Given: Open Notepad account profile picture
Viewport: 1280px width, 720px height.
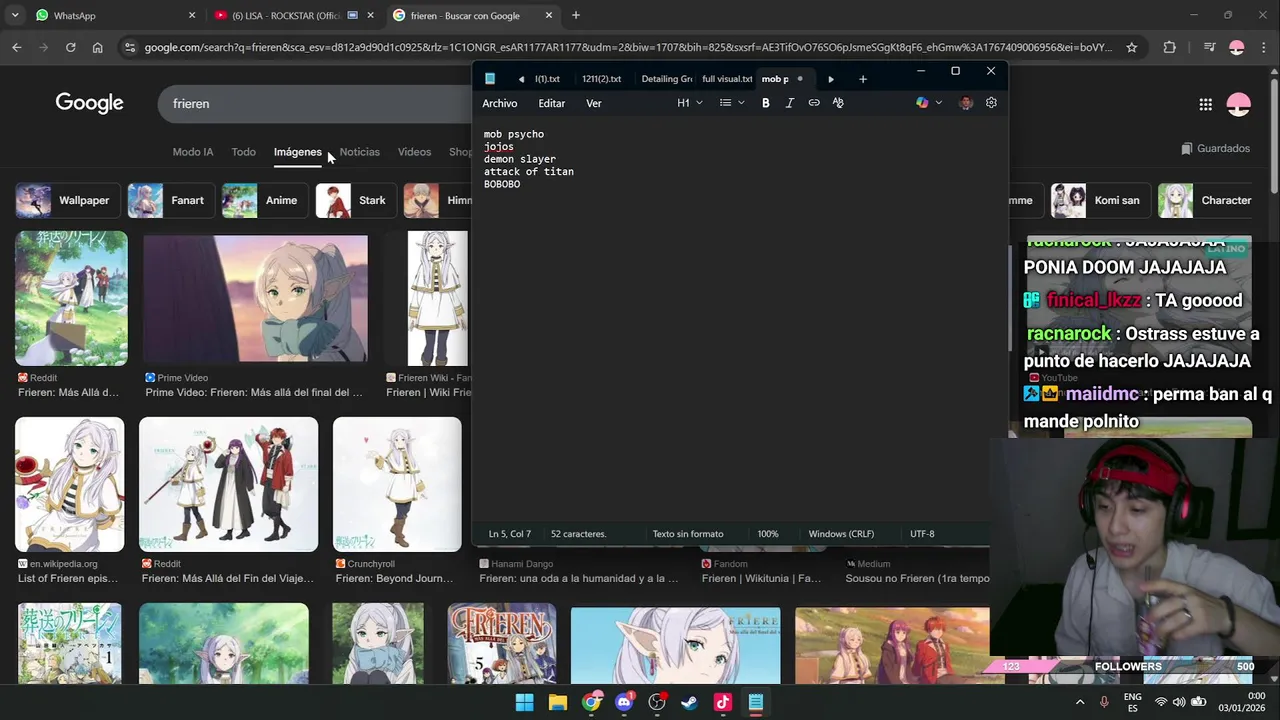Looking at the screenshot, I should pyautogui.click(x=966, y=103).
